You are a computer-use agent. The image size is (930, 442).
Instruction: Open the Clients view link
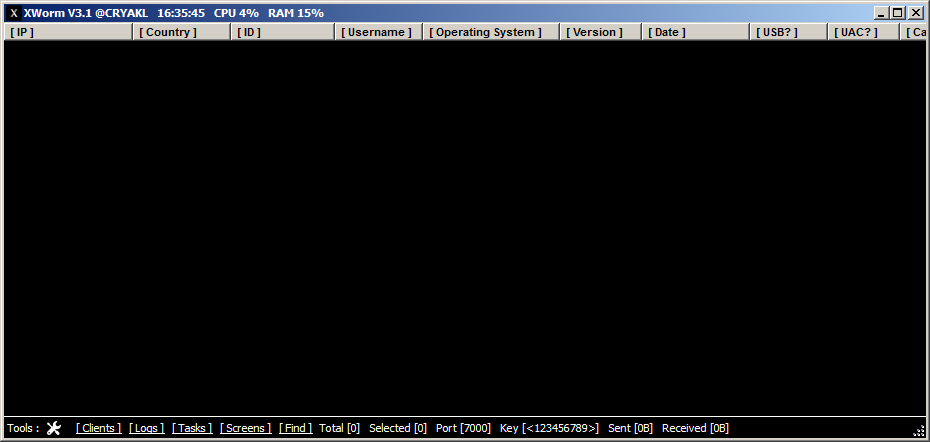click(98, 428)
